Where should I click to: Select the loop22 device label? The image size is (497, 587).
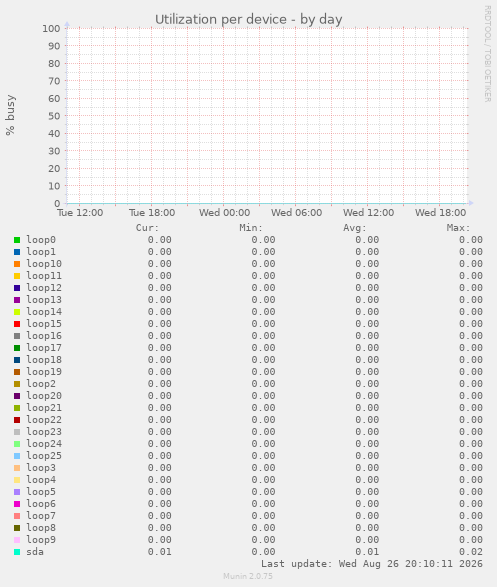point(44,419)
